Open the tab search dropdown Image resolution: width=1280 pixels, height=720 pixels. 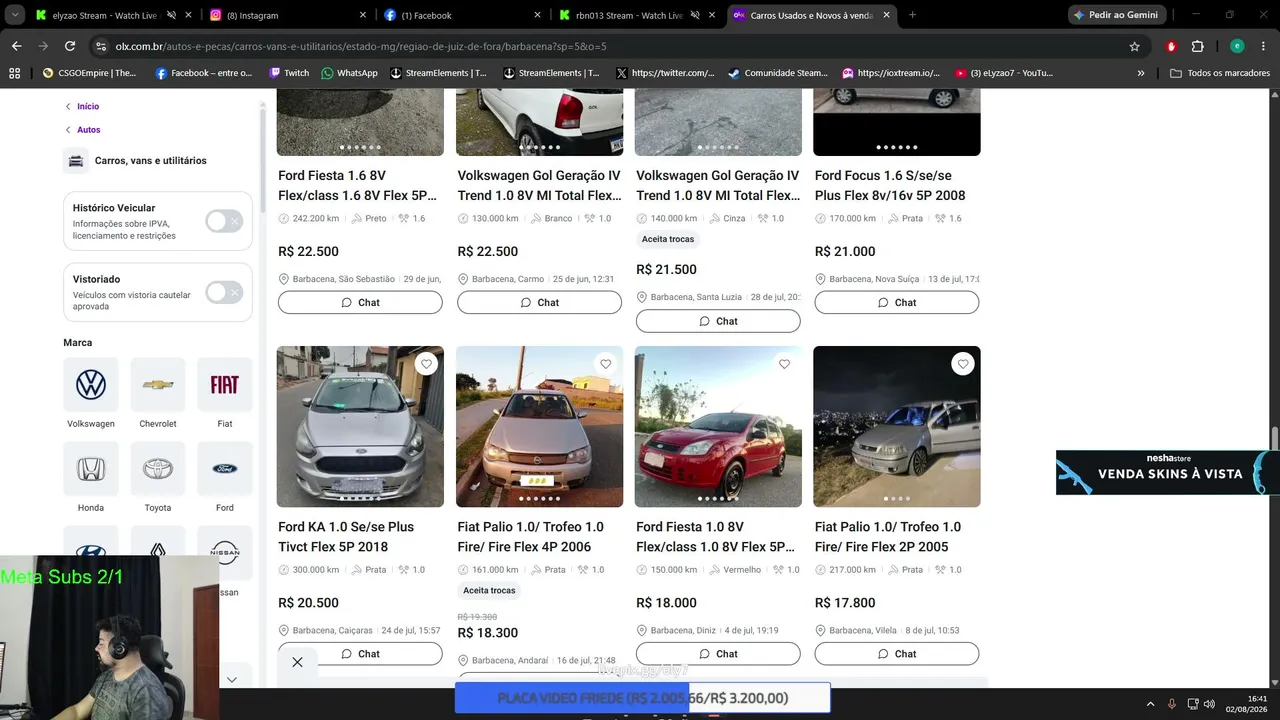point(15,15)
